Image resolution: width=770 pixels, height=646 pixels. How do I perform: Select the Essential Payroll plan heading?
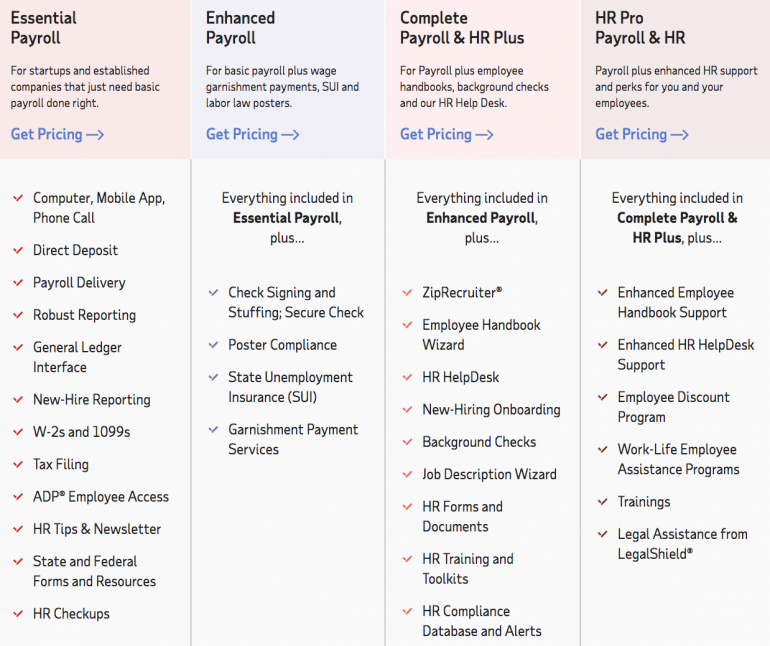pos(44,28)
